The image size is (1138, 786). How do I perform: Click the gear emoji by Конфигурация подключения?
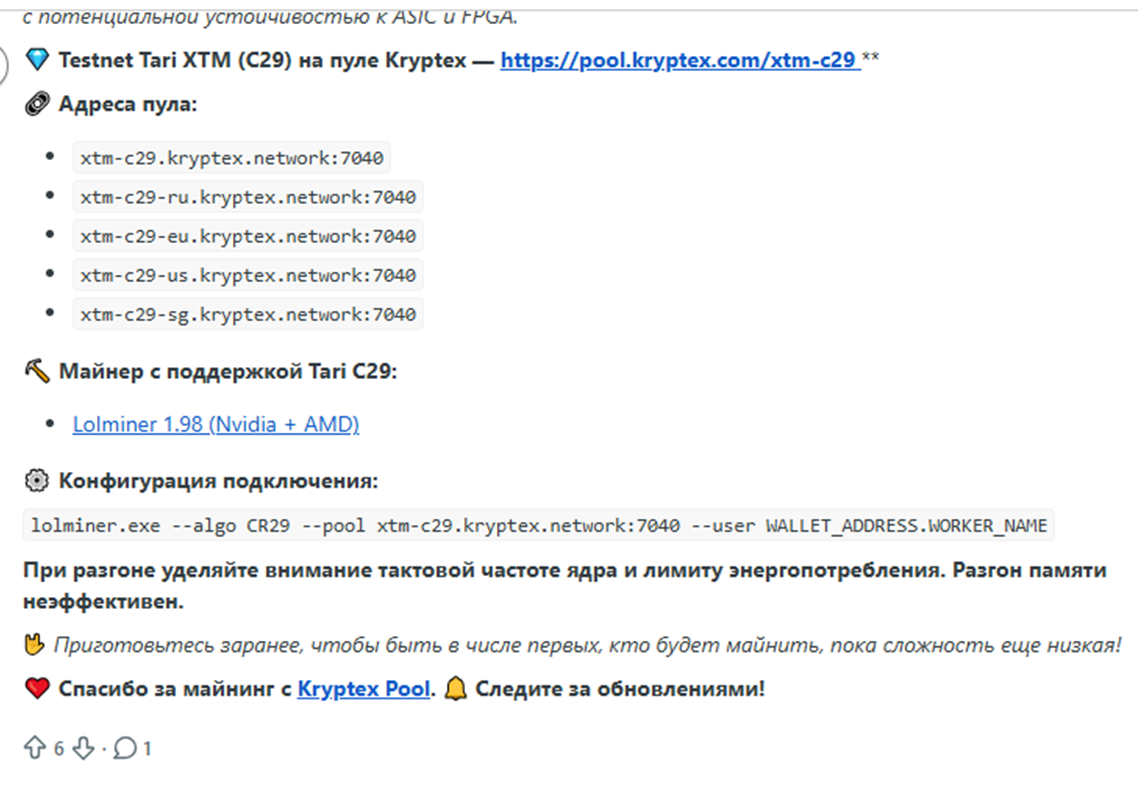tap(36, 481)
